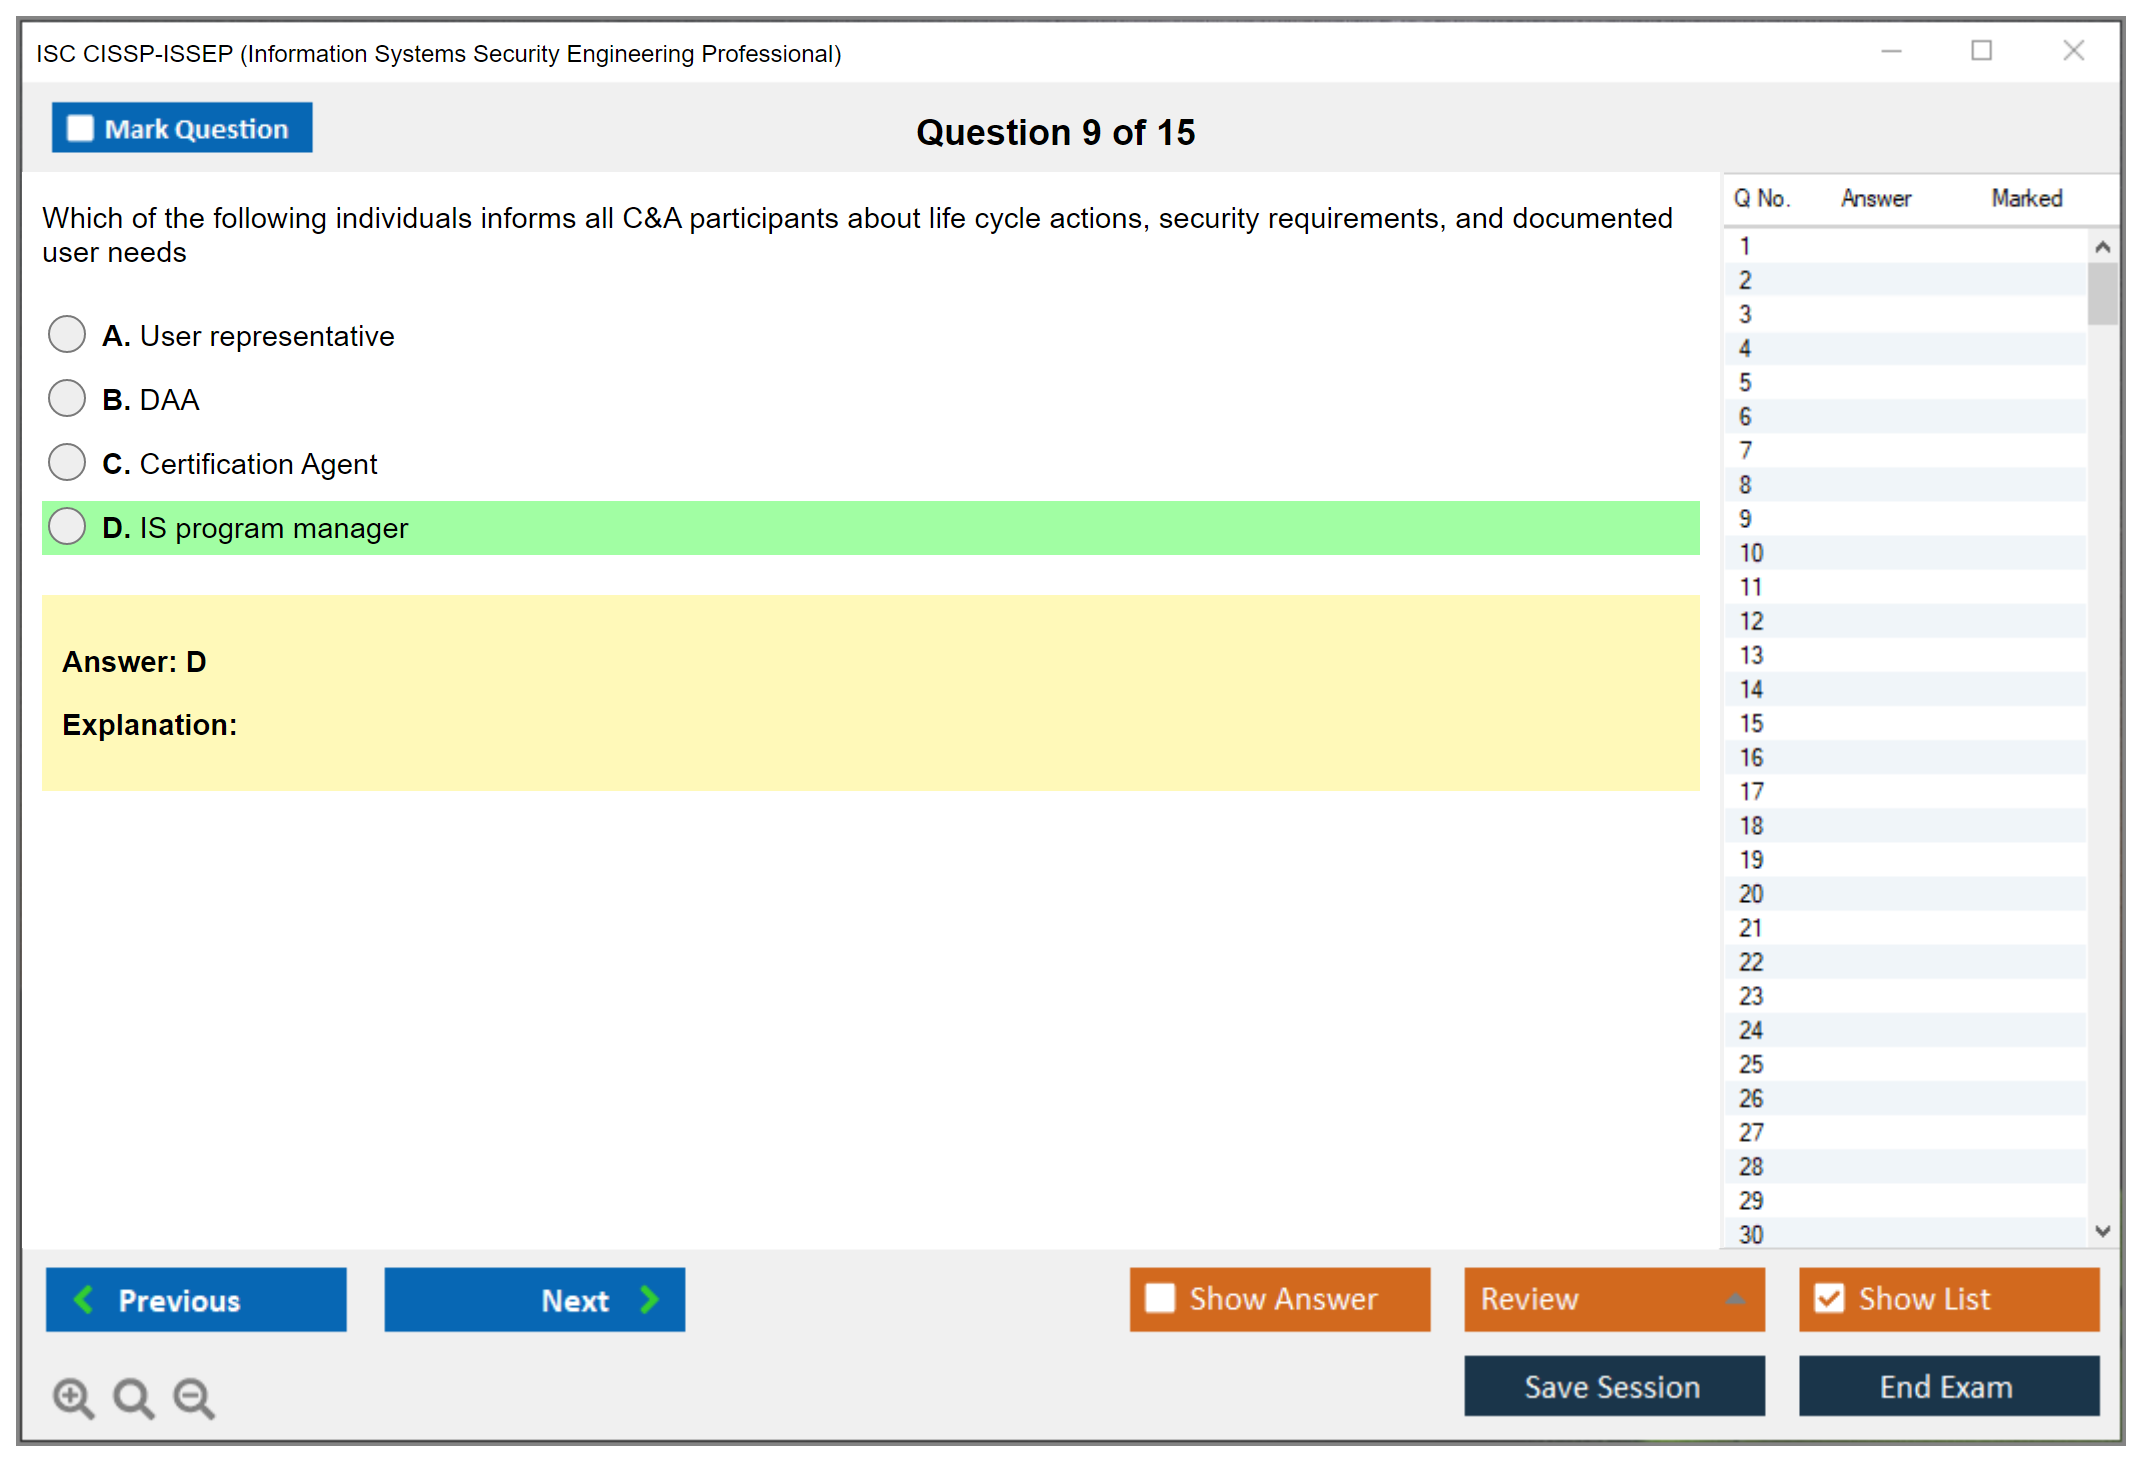Select question 22 row in list
The image size is (2150, 1470).
1751,962
